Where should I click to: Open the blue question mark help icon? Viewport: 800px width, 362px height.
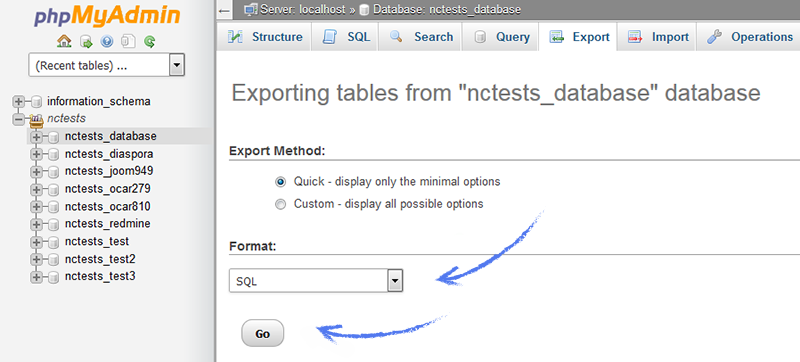107,42
